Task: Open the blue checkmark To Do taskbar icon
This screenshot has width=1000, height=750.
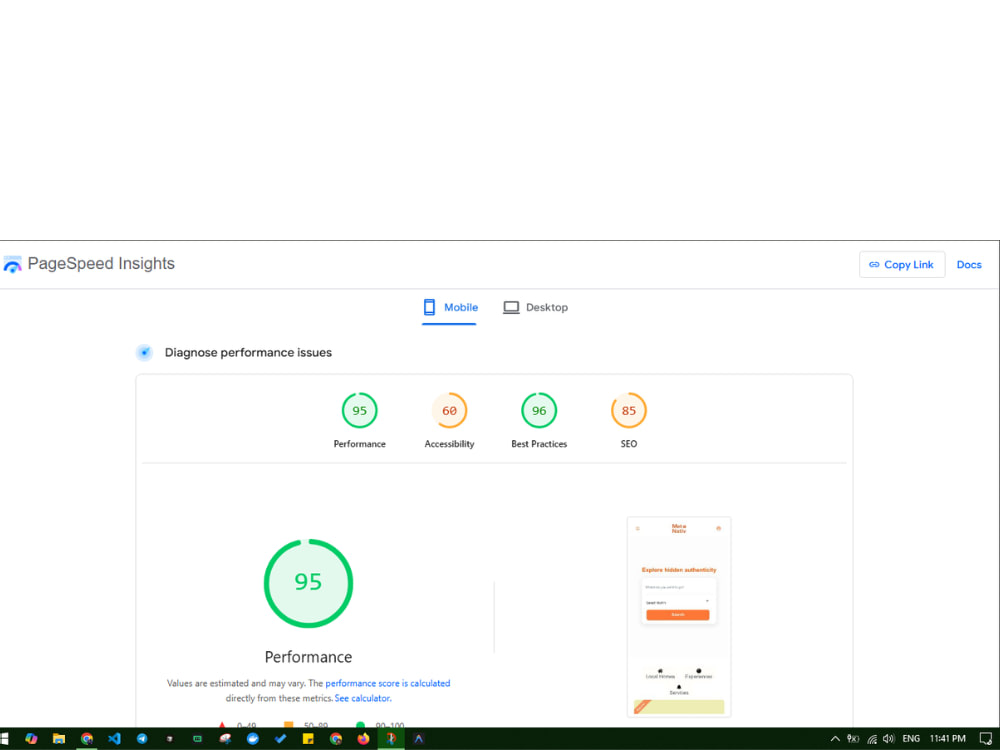Action: (x=280, y=739)
